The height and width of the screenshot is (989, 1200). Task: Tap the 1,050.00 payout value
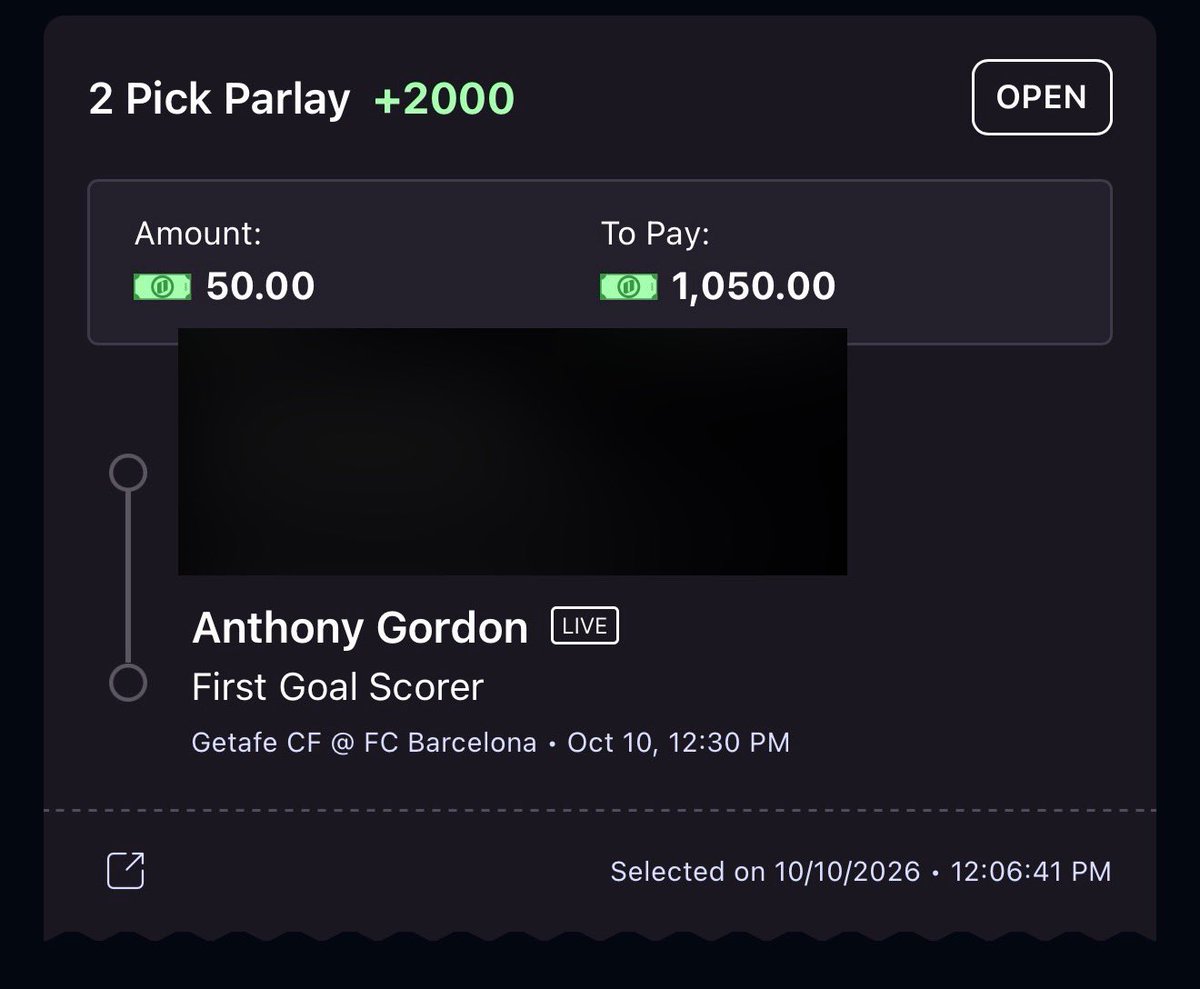tap(754, 287)
